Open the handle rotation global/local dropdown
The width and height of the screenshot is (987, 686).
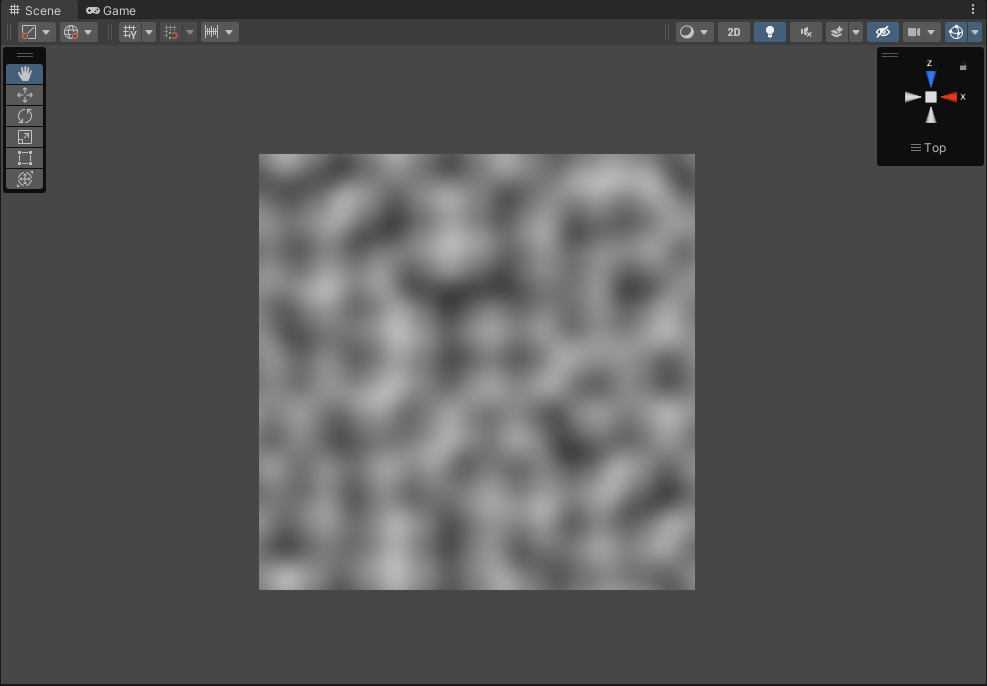79,32
